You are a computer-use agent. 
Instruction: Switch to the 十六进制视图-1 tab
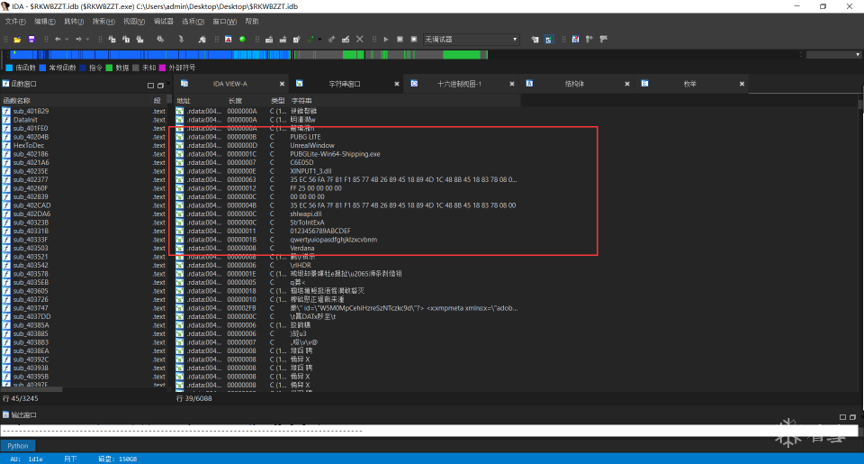pos(459,84)
